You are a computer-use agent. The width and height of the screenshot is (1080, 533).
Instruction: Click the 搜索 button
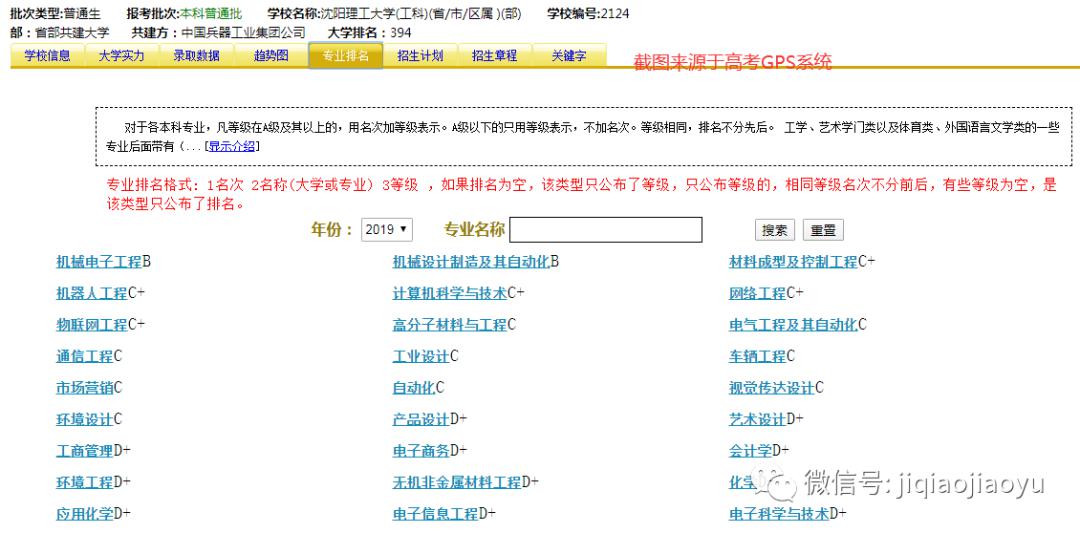point(775,230)
